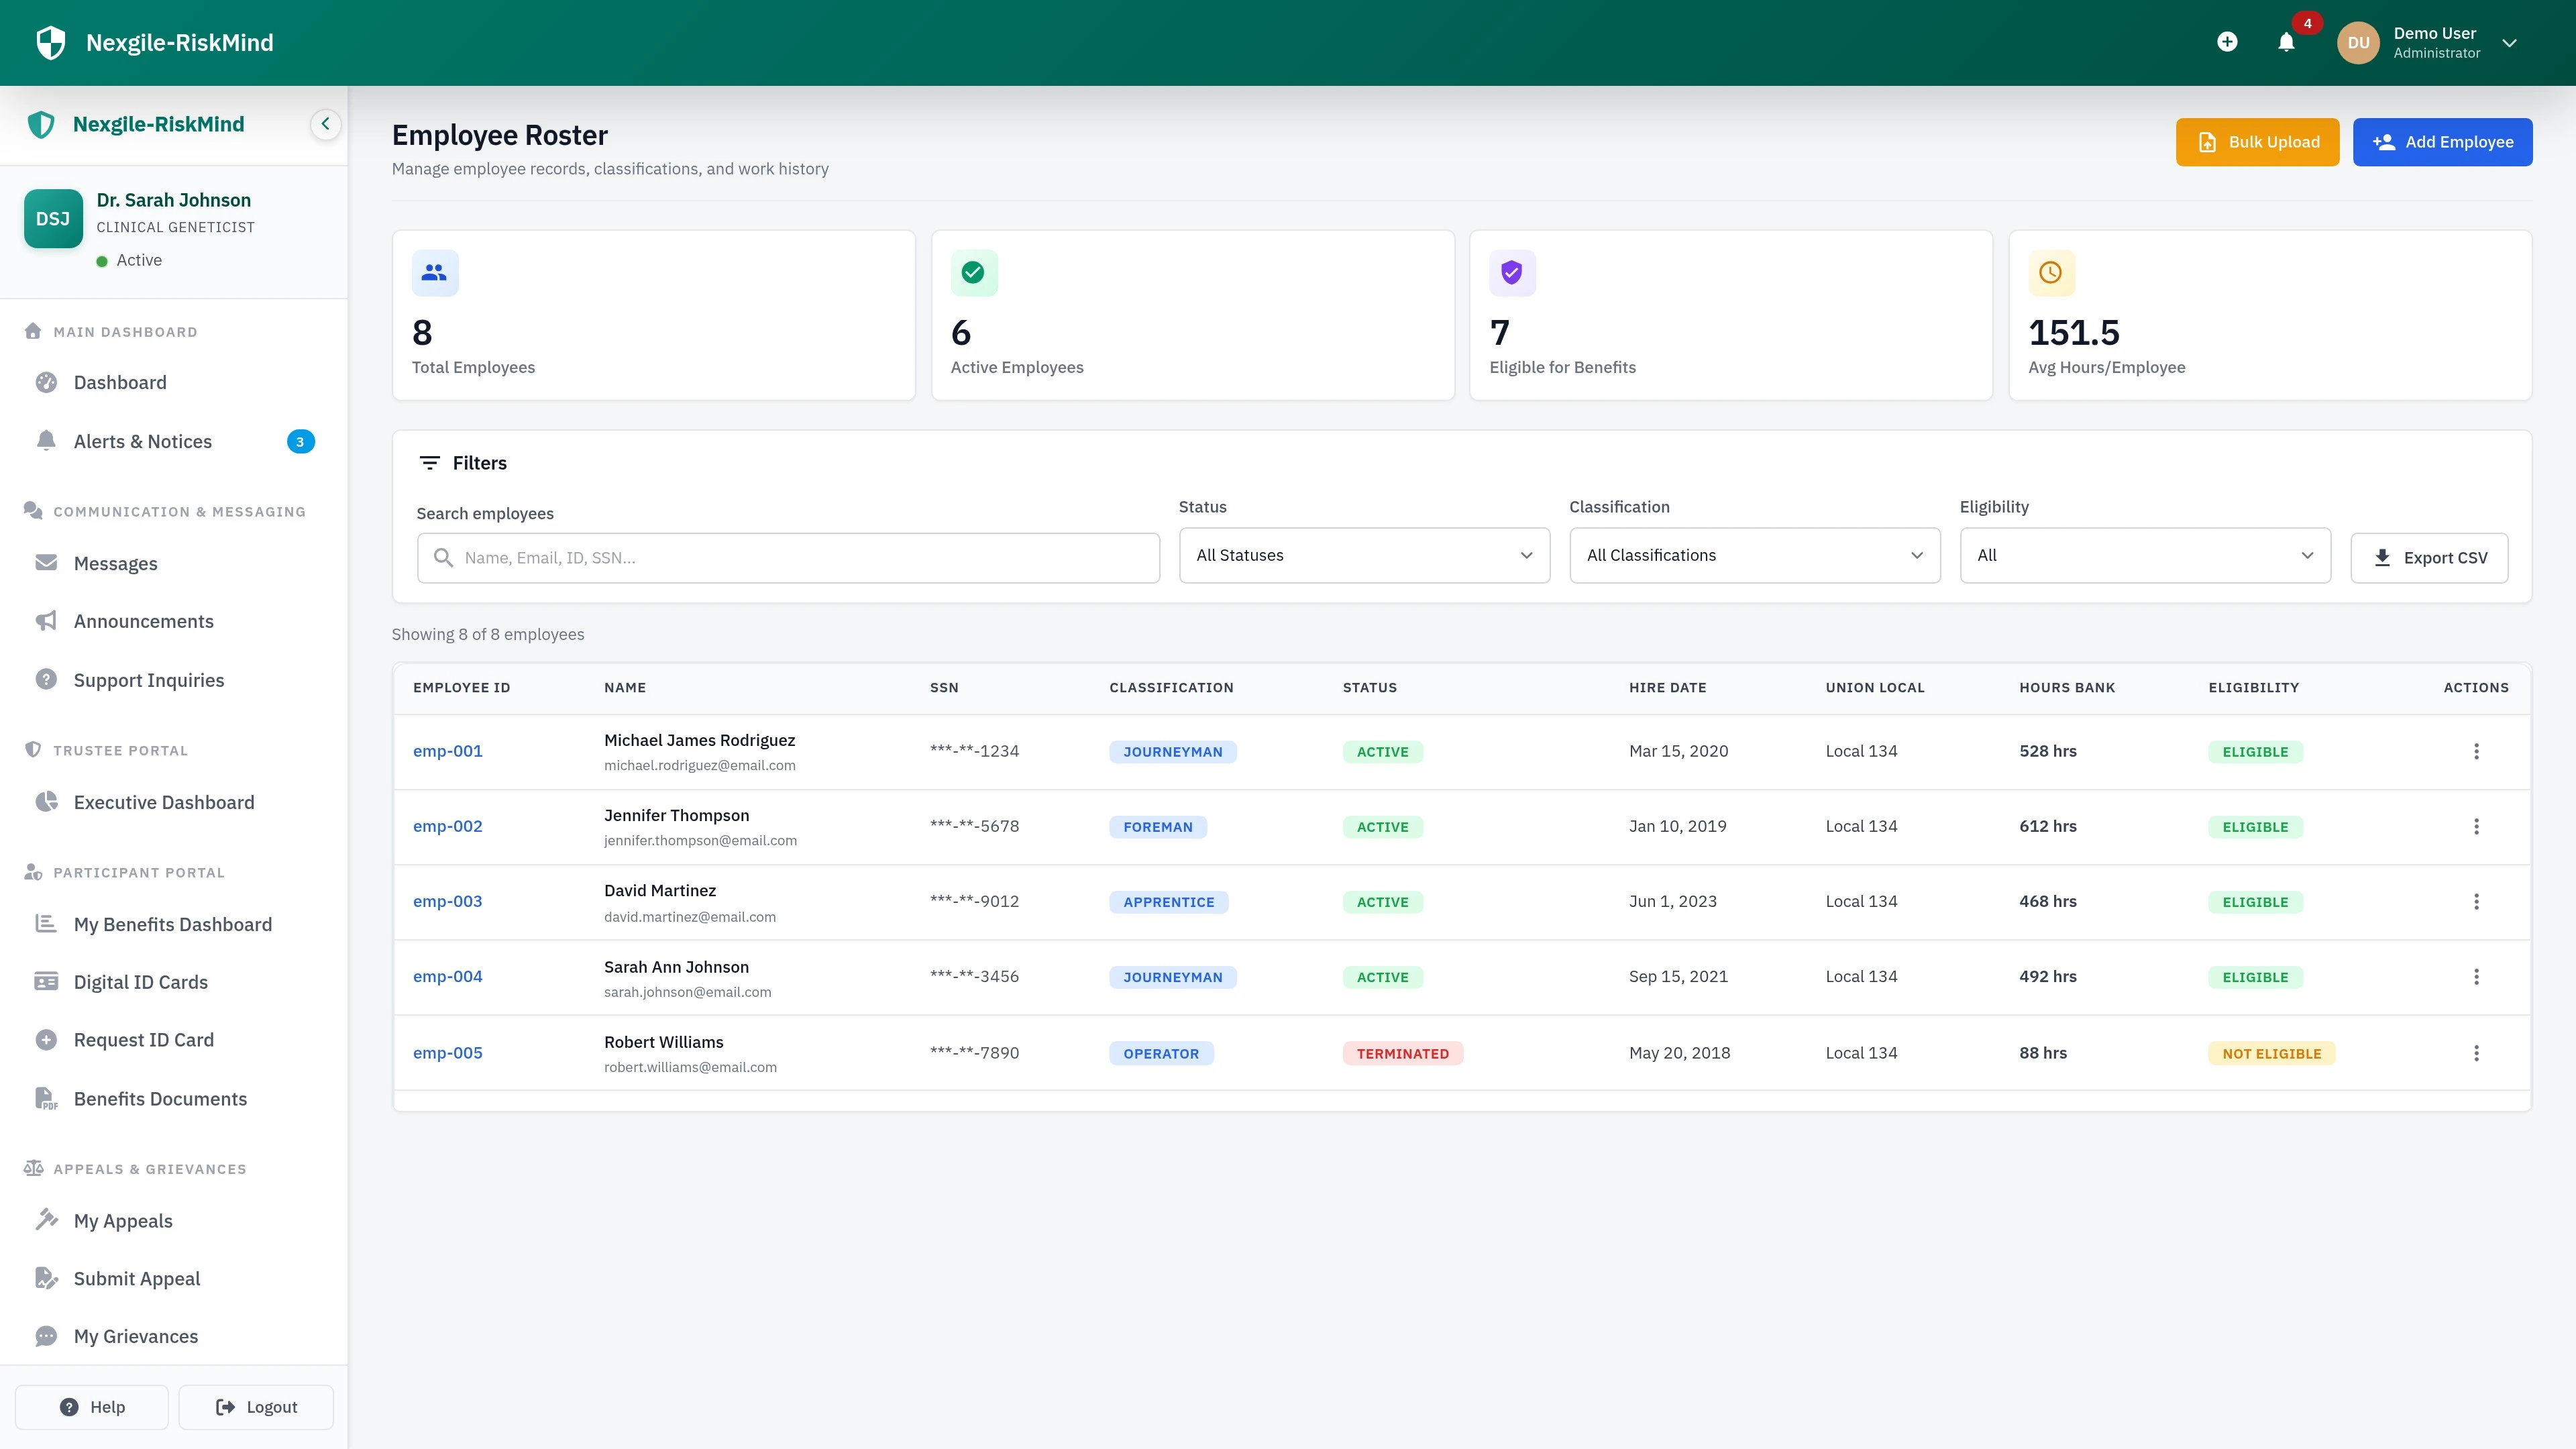Open the actions menu for Robert Williams
The width and height of the screenshot is (2576, 1449).
pyautogui.click(x=2477, y=1052)
